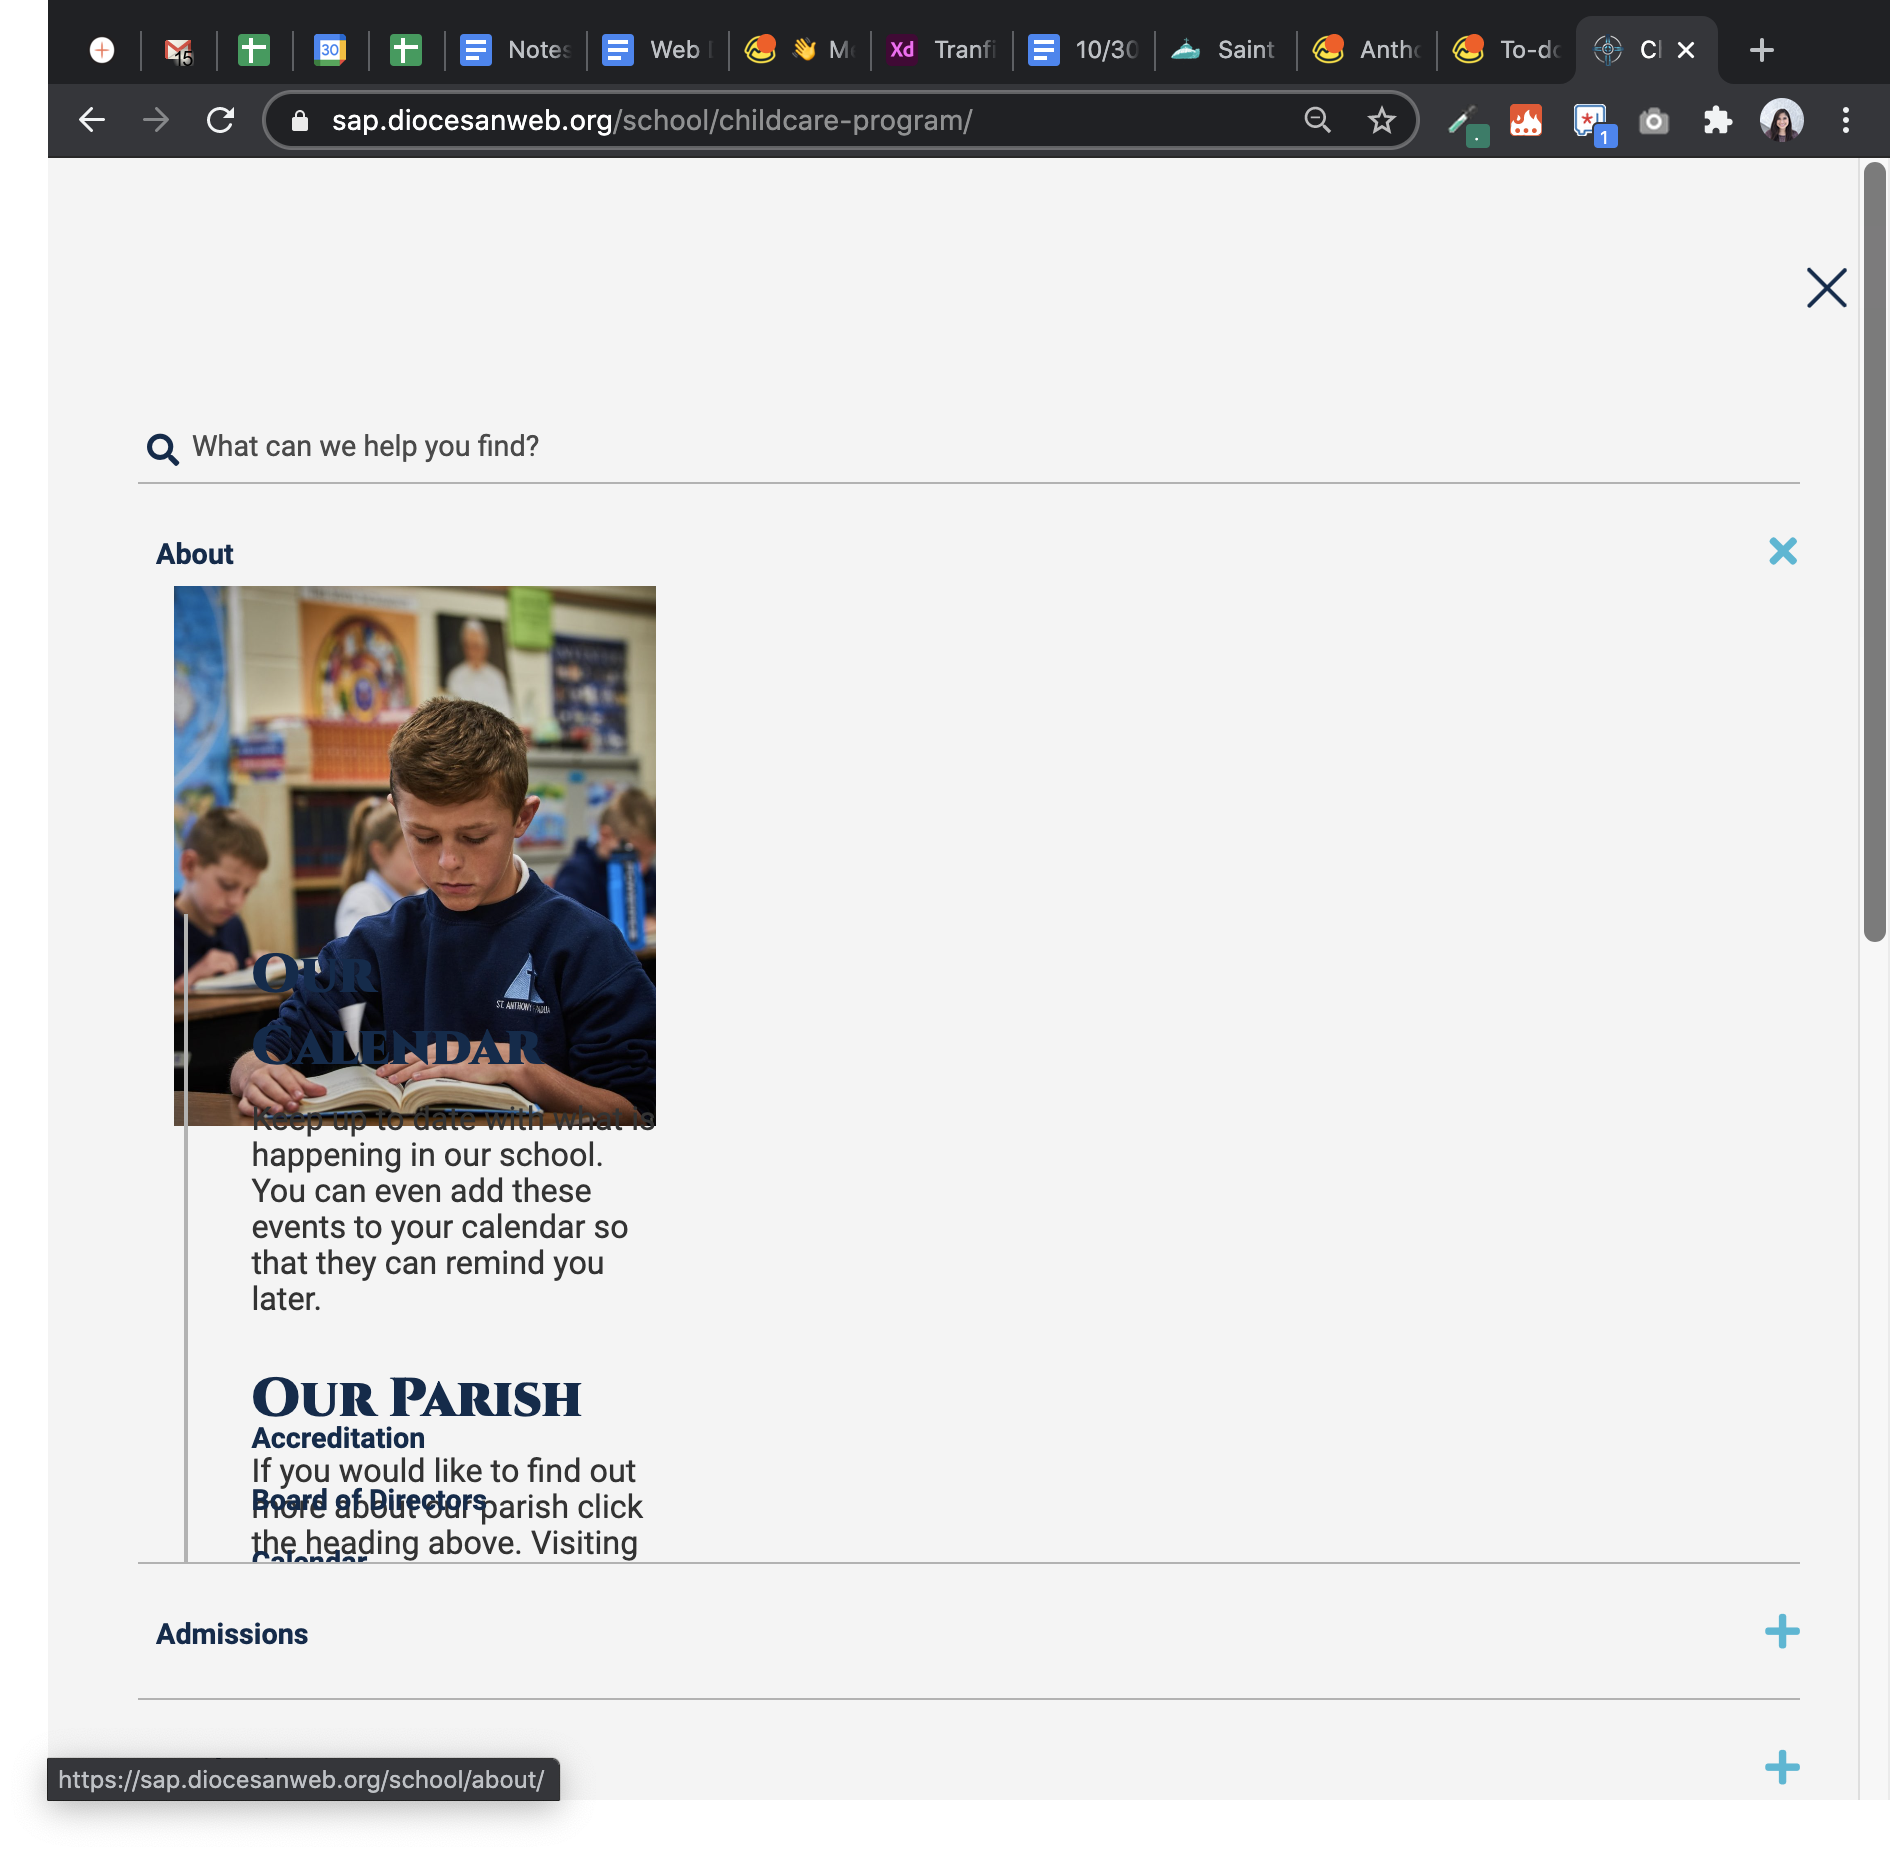Open the Accreditation link
This screenshot has height=1856, width=1890.
pyautogui.click(x=338, y=1438)
